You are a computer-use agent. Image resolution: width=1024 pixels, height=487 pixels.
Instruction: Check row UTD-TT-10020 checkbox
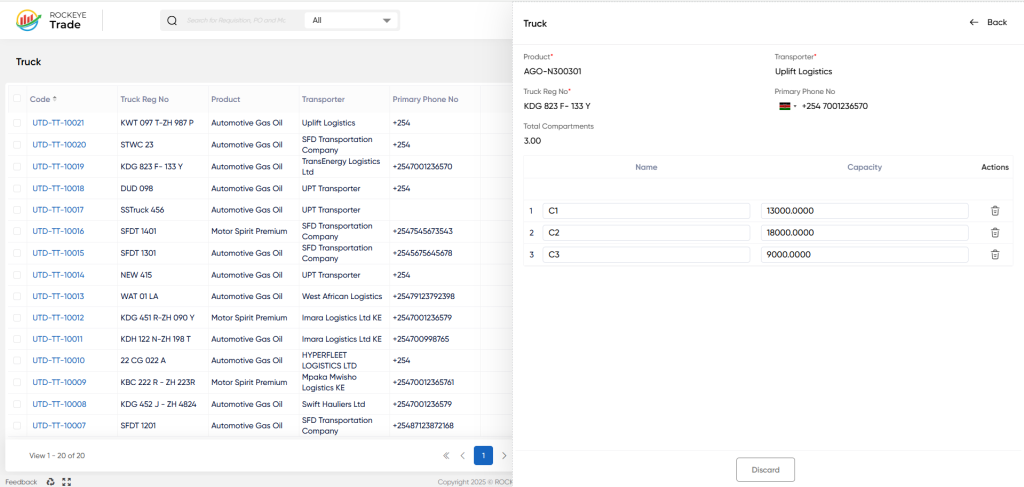pos(16,144)
